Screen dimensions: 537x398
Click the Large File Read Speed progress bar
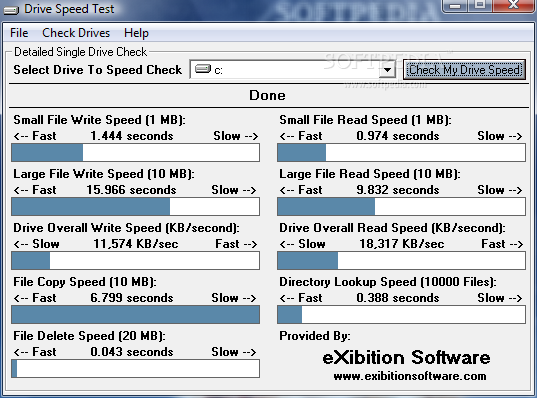pos(401,207)
